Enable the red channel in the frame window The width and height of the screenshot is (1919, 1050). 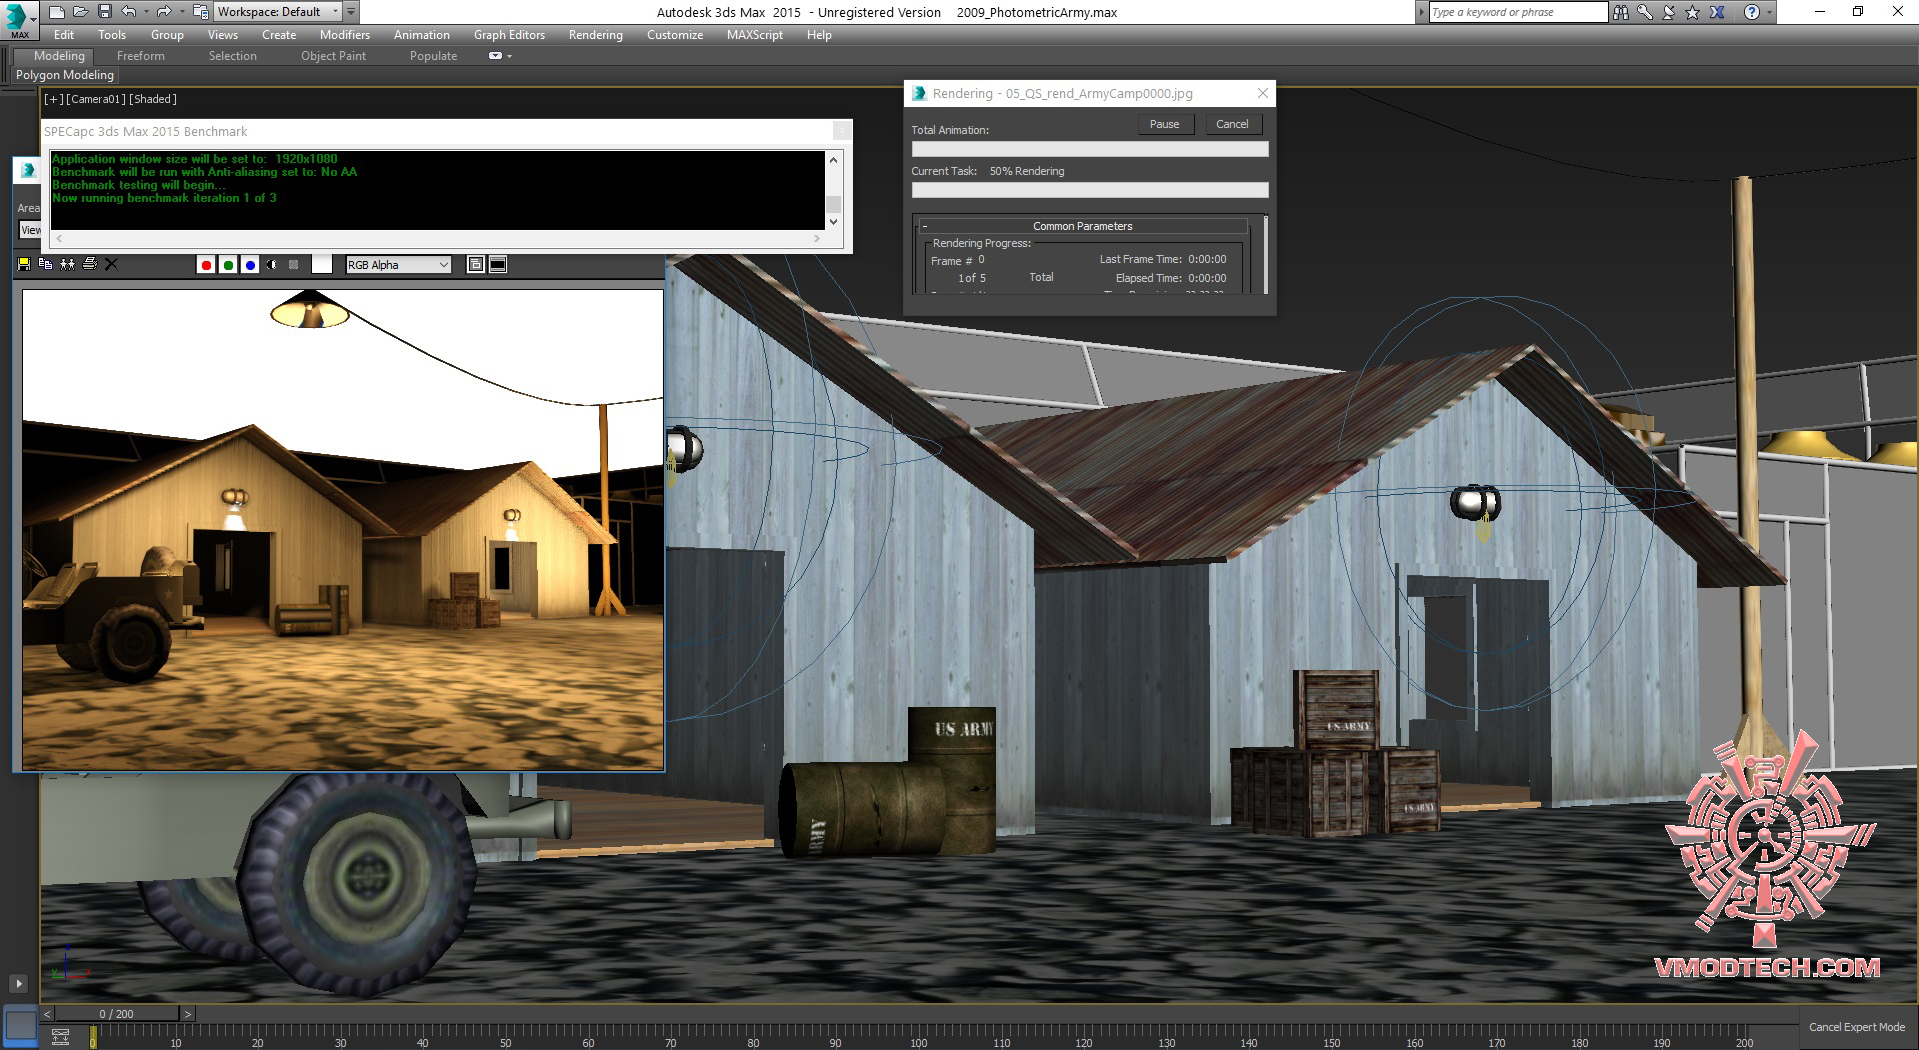[x=206, y=265]
